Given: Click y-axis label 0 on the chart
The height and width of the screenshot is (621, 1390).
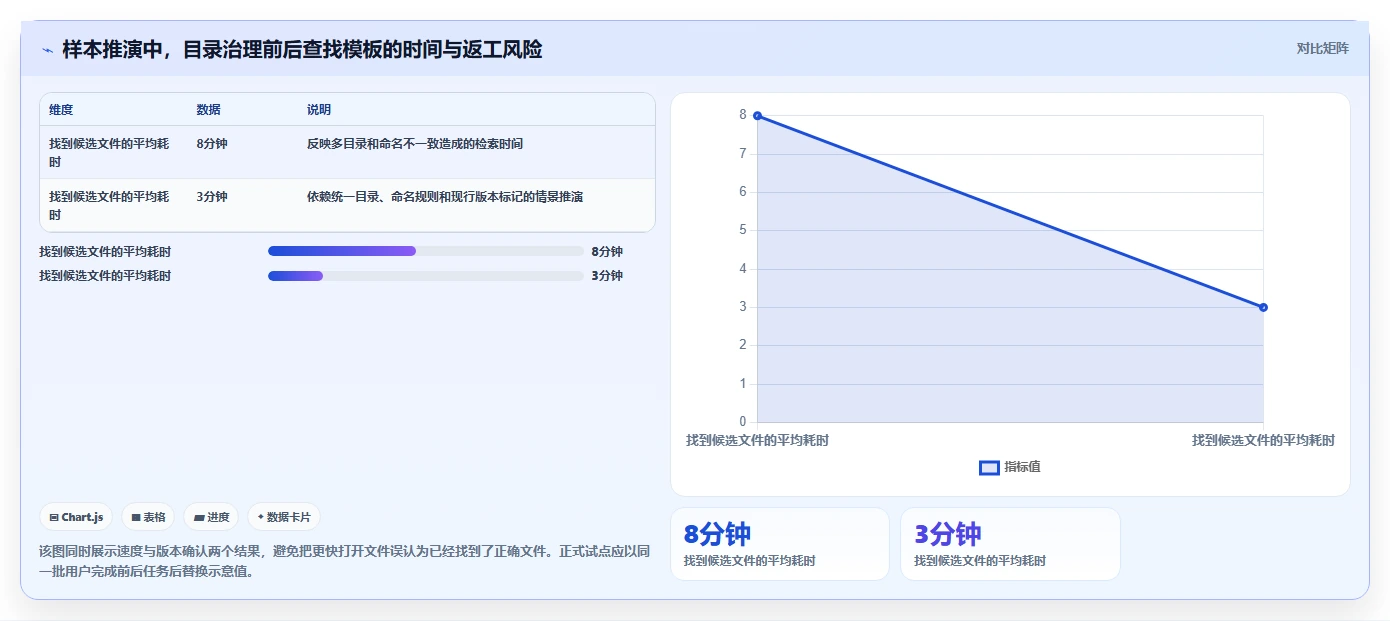Looking at the screenshot, I should 743,421.
